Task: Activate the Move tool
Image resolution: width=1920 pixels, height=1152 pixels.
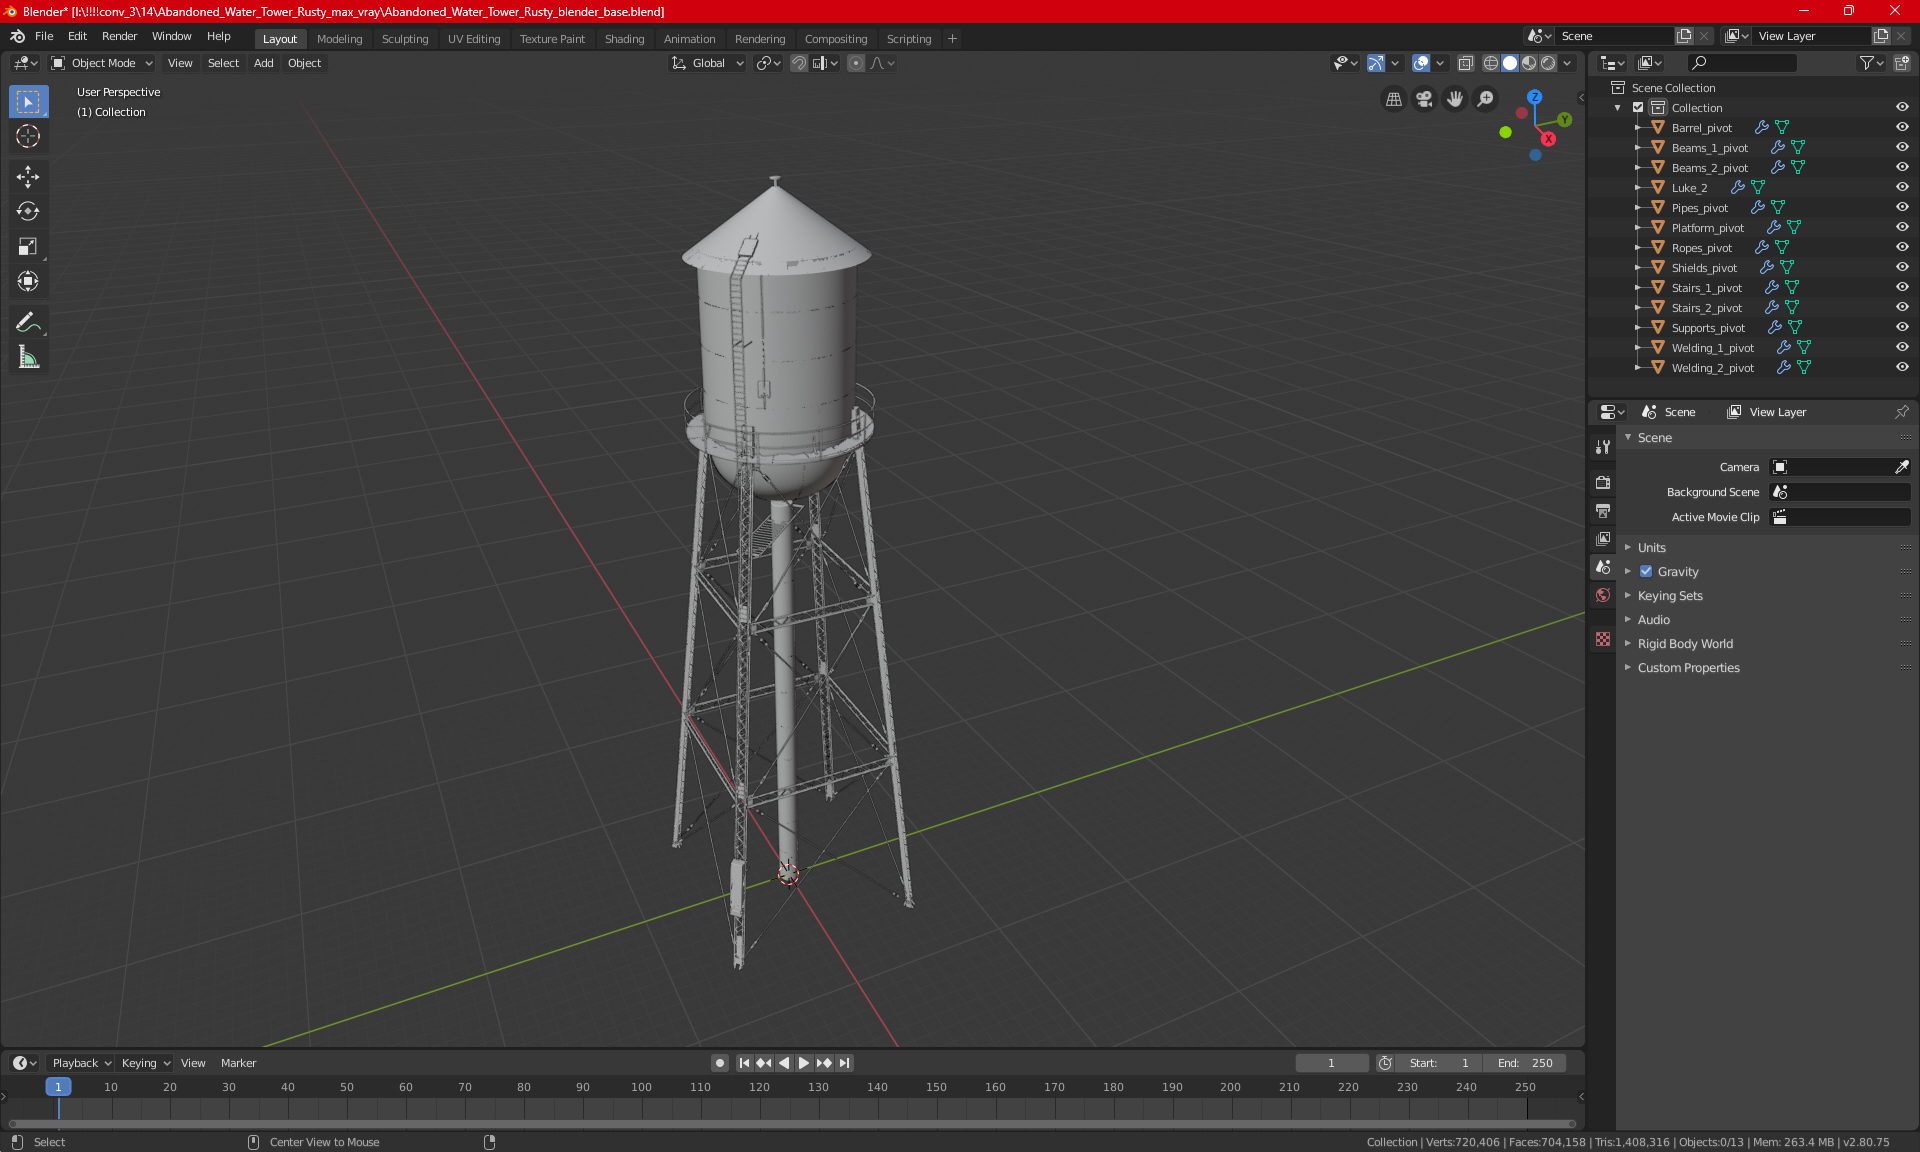Action: (28, 177)
